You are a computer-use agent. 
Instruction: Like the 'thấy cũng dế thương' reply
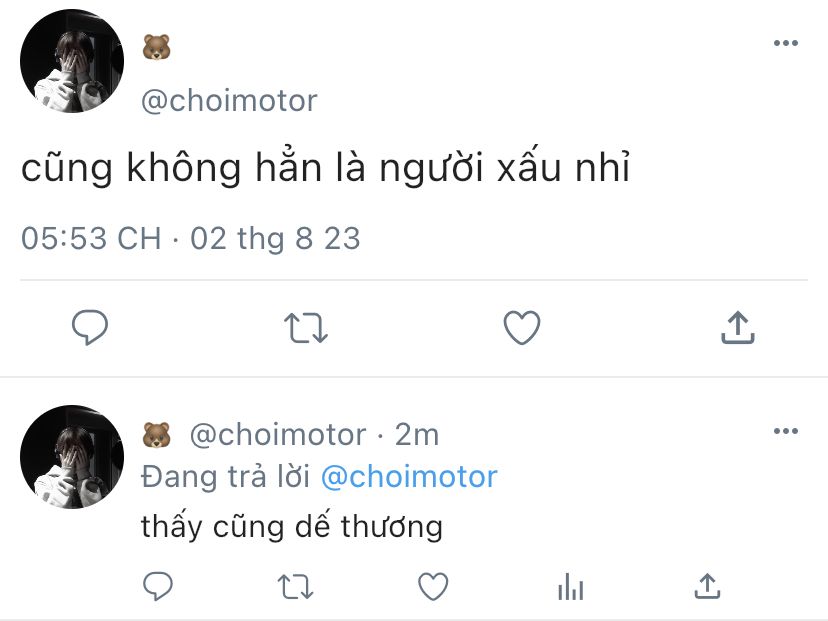[433, 586]
